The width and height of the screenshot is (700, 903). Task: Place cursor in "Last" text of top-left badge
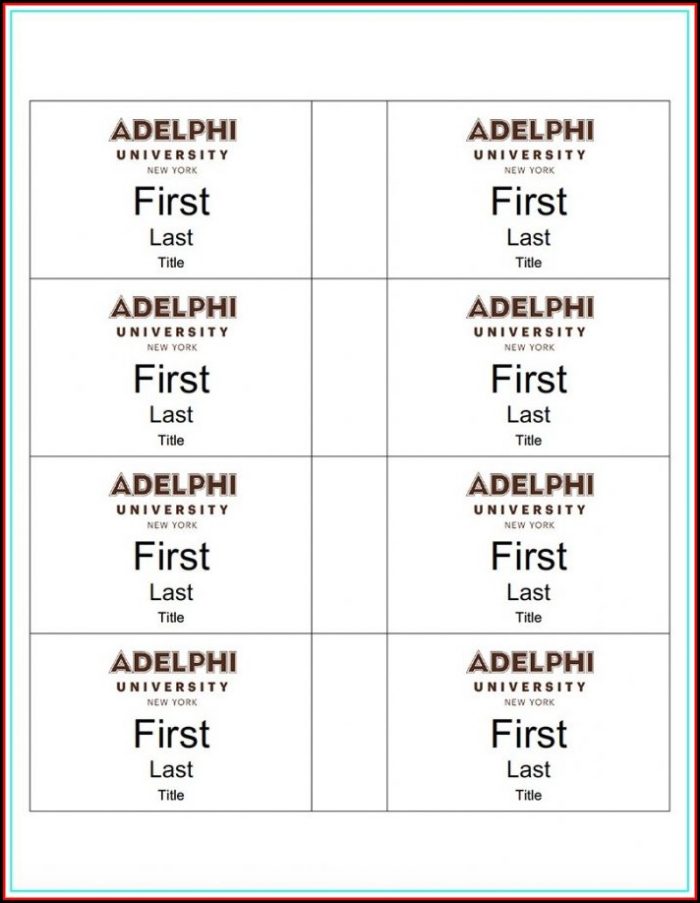coord(171,238)
